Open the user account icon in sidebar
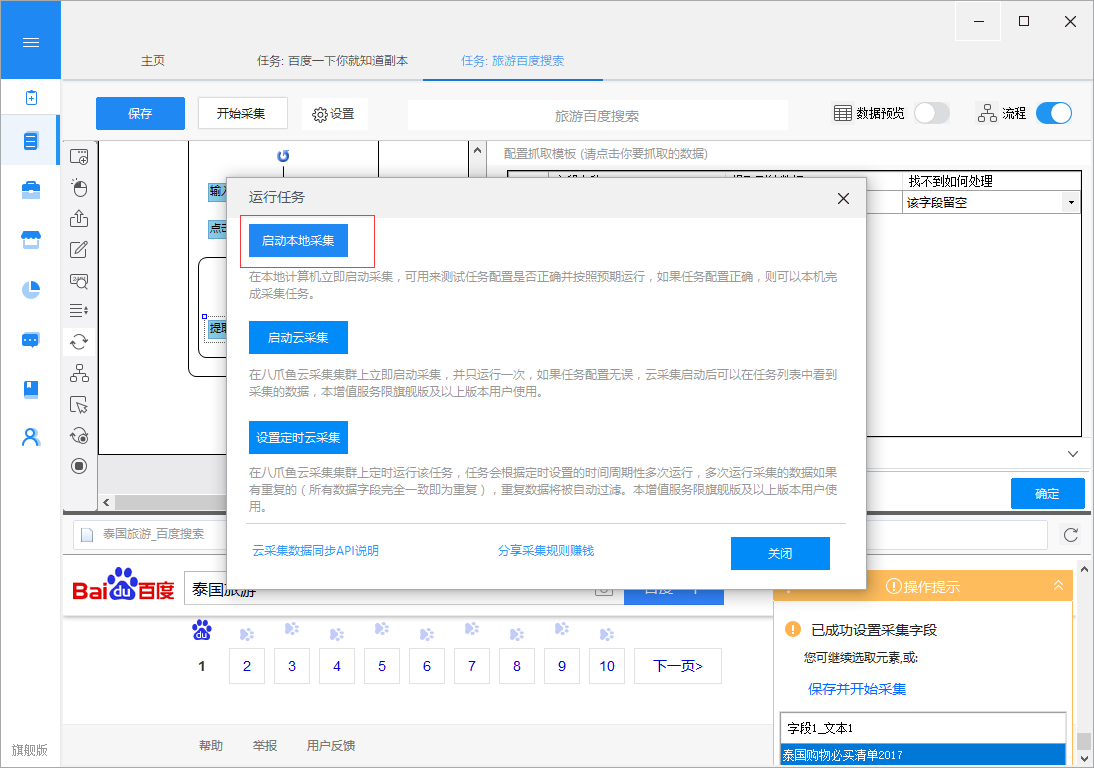Screen dimensions: 1094x768 tap(31, 437)
